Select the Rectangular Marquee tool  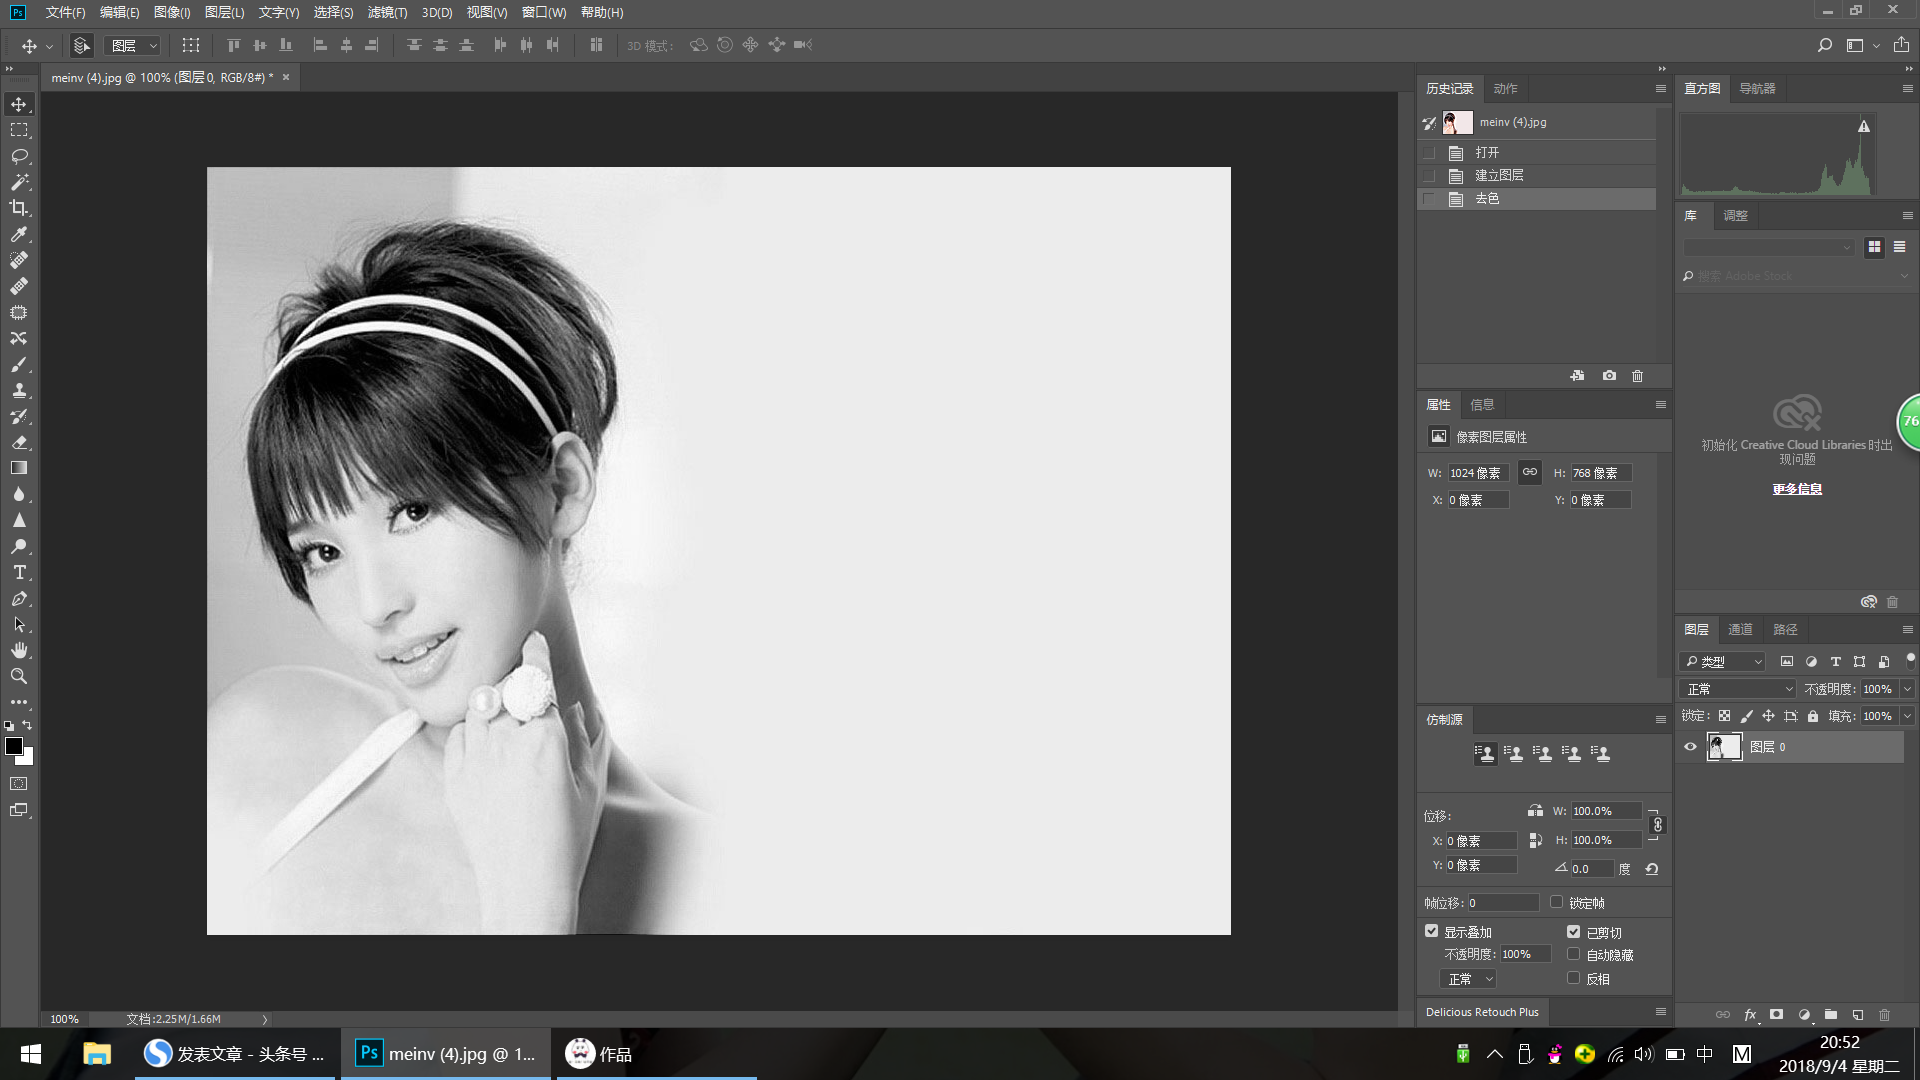point(19,130)
